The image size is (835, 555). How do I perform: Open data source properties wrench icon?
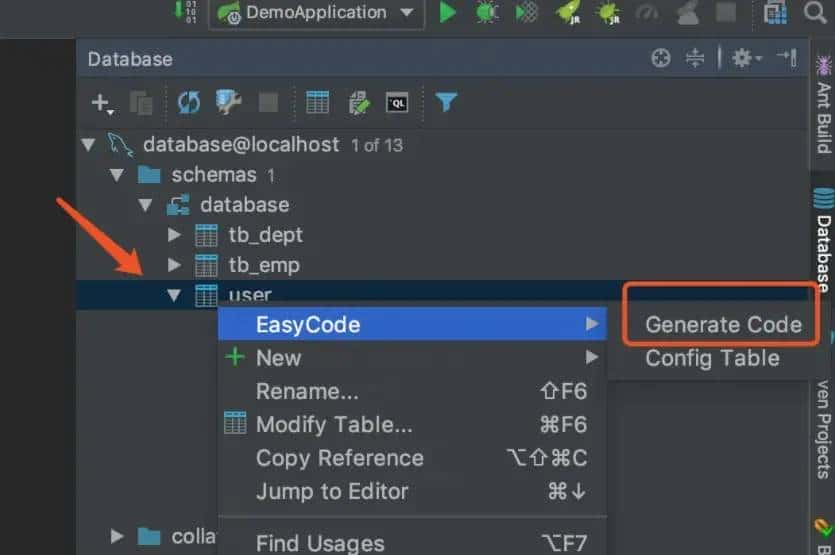(x=228, y=102)
